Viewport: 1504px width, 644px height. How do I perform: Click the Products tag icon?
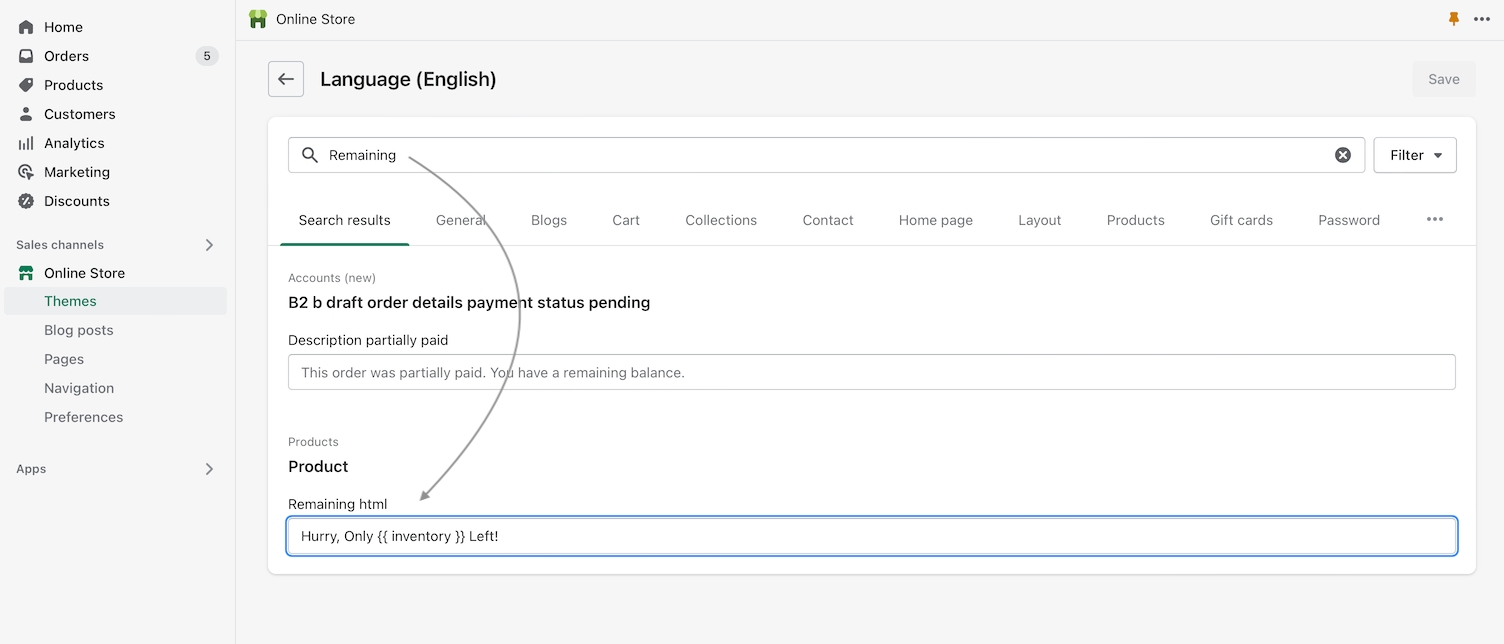tap(26, 85)
